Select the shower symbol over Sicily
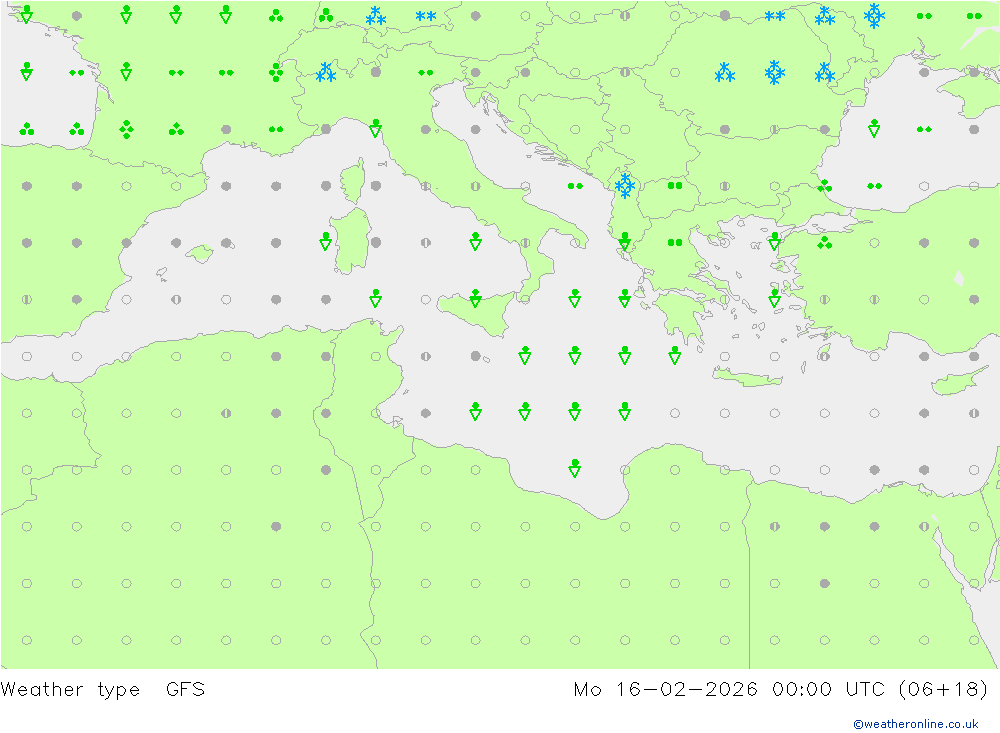 (x=475, y=298)
